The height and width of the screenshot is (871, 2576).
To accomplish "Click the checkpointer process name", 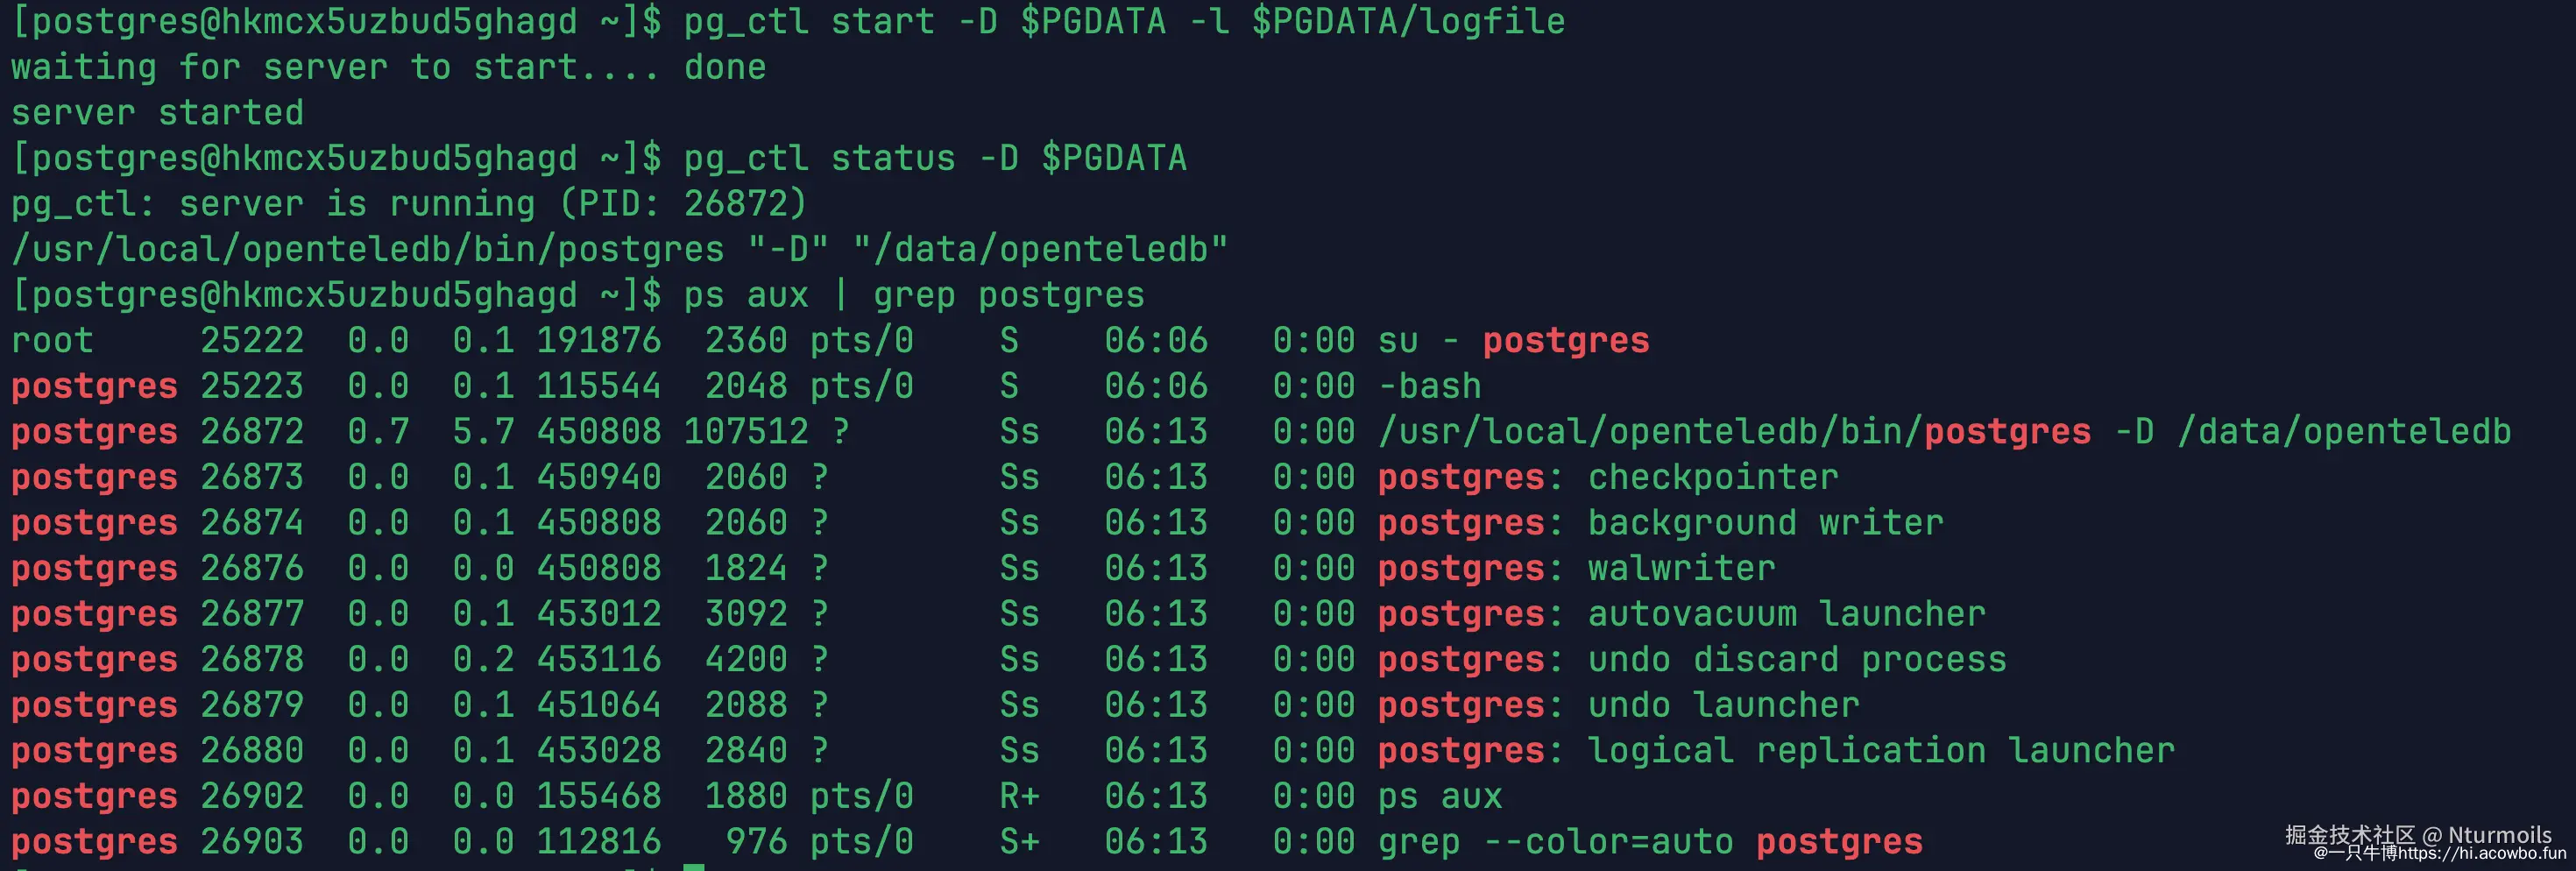I will 1712,477.
